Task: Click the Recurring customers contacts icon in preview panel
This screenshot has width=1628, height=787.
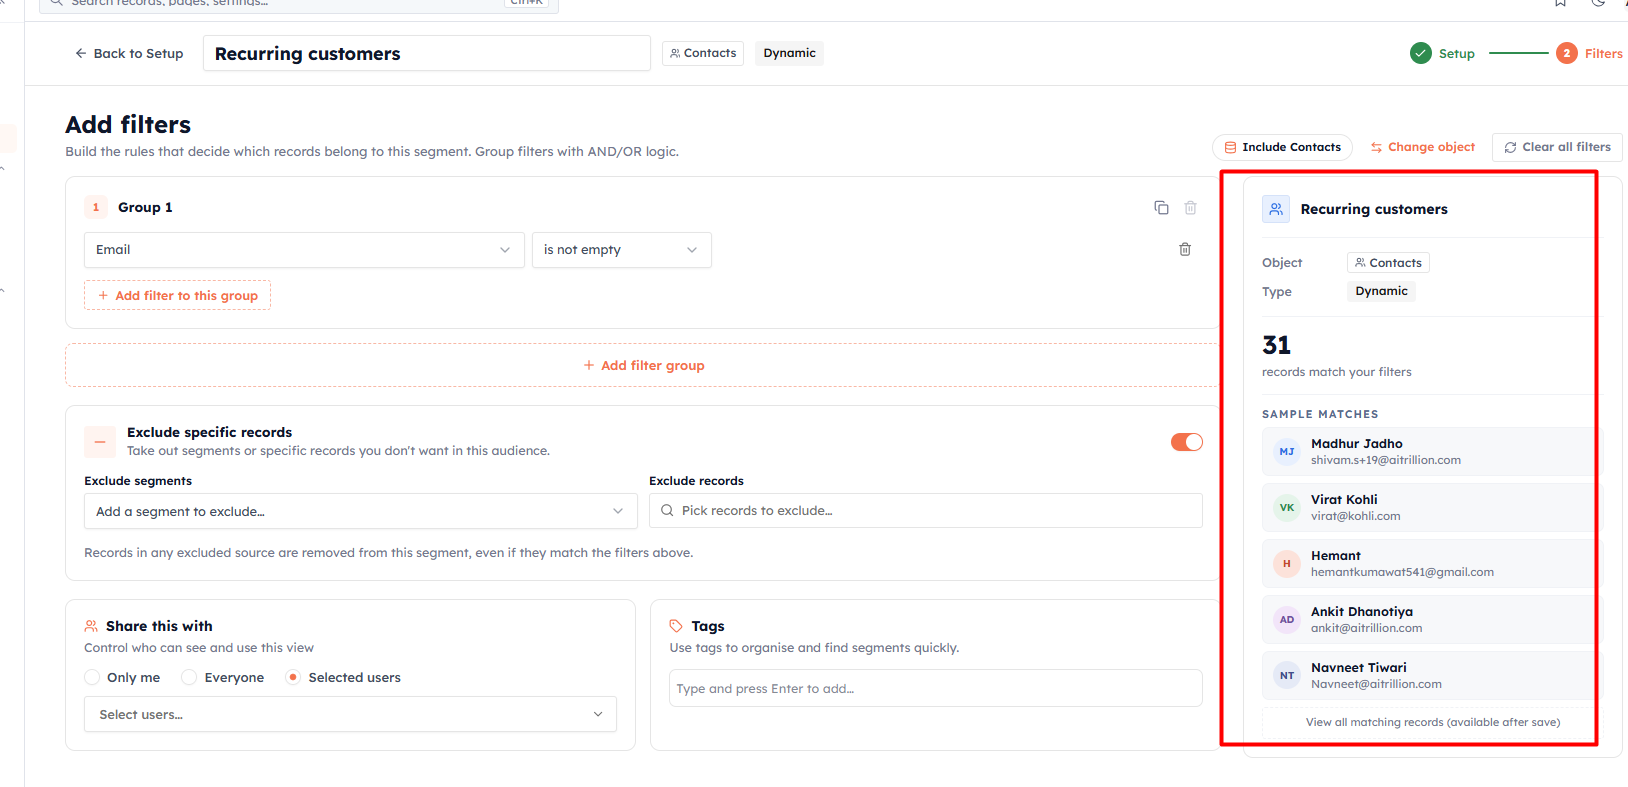Action: click(x=1276, y=209)
